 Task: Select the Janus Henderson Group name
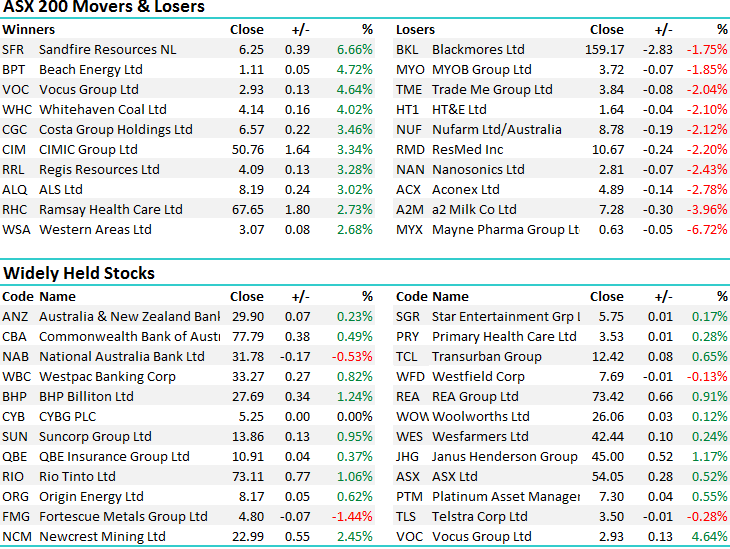tap(505, 457)
